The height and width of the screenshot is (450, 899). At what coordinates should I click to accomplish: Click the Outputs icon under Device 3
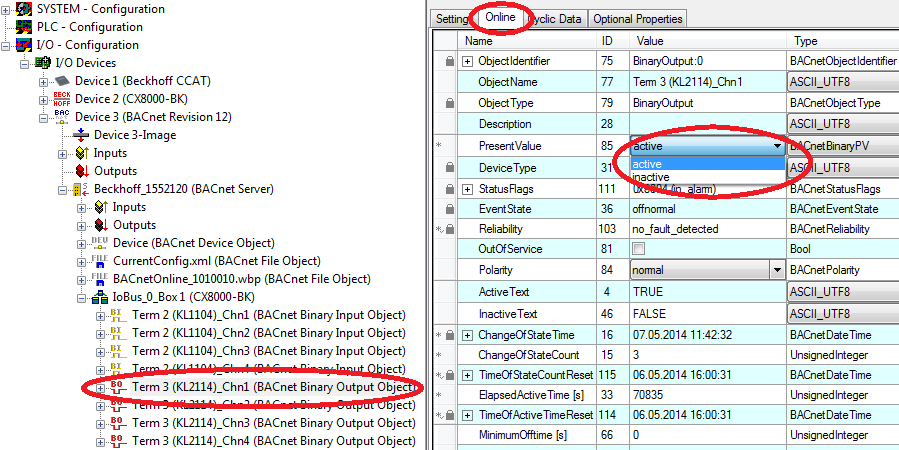coord(81,171)
